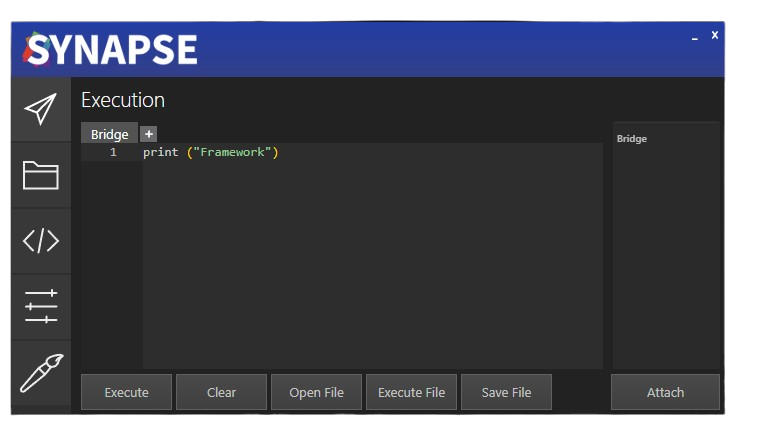Image resolution: width=762 pixels, height=447 pixels.
Task: Open the Execution page via paper plane icon
Action: (41, 109)
